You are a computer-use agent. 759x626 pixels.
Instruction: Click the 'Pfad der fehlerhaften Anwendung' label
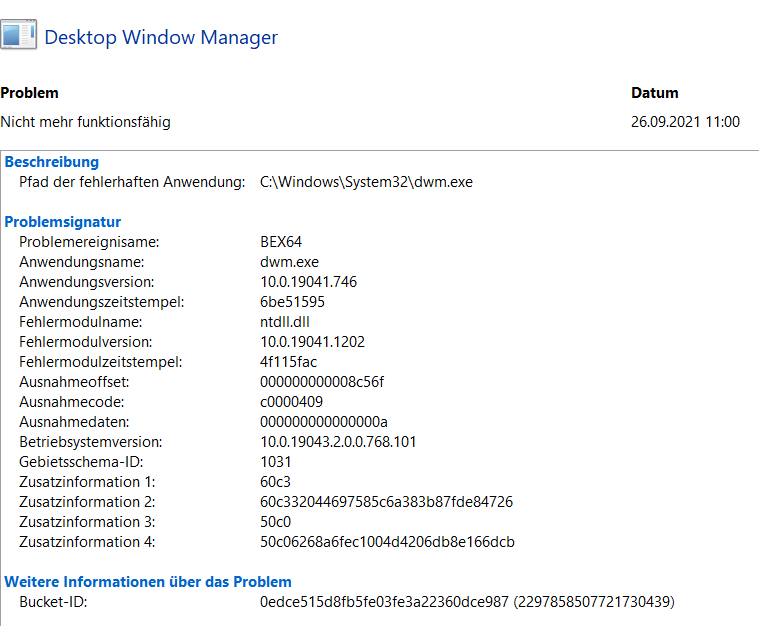point(132,182)
